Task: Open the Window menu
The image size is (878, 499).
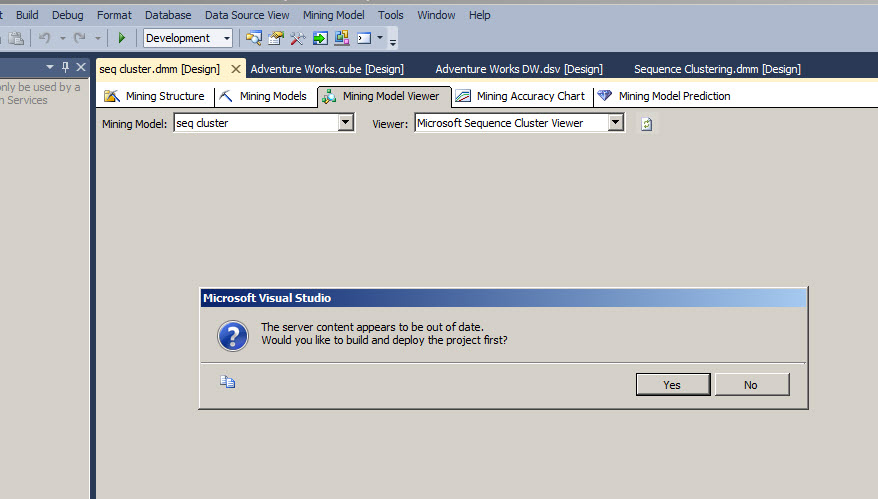Action: point(436,15)
